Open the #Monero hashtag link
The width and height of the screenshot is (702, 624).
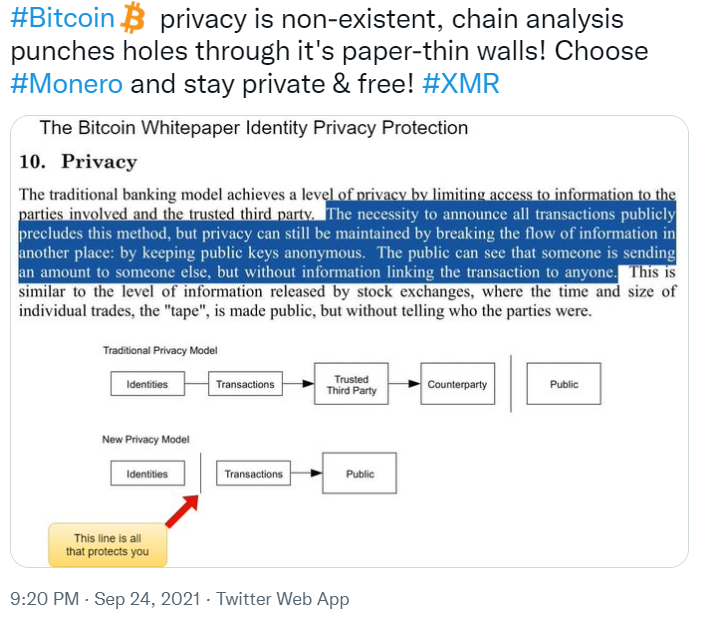[67, 83]
